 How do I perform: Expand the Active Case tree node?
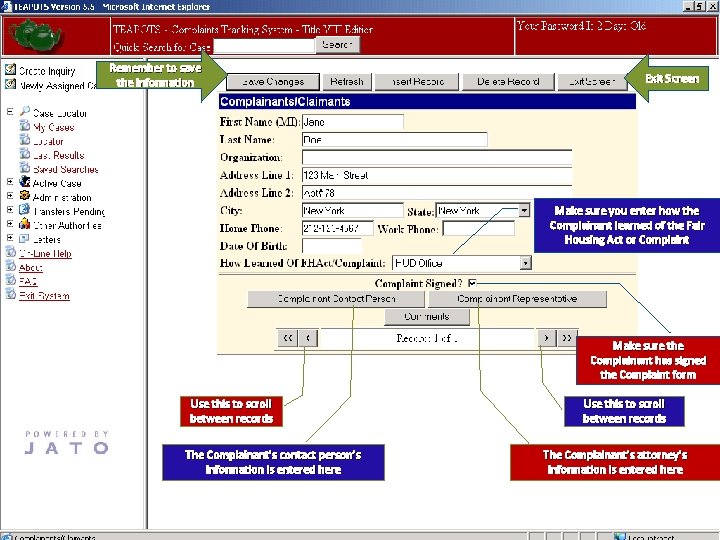coord(10,182)
